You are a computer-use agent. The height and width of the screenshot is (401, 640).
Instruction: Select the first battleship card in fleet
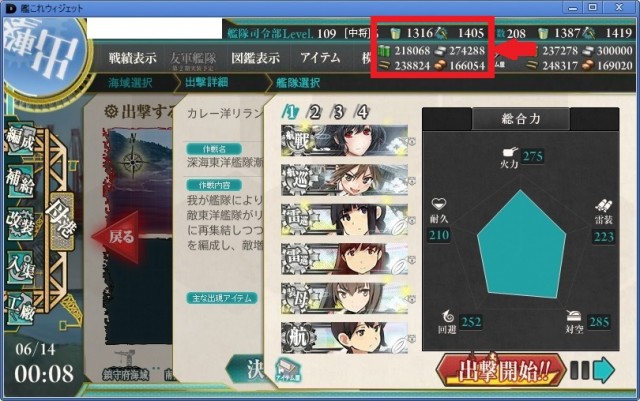coord(344,140)
